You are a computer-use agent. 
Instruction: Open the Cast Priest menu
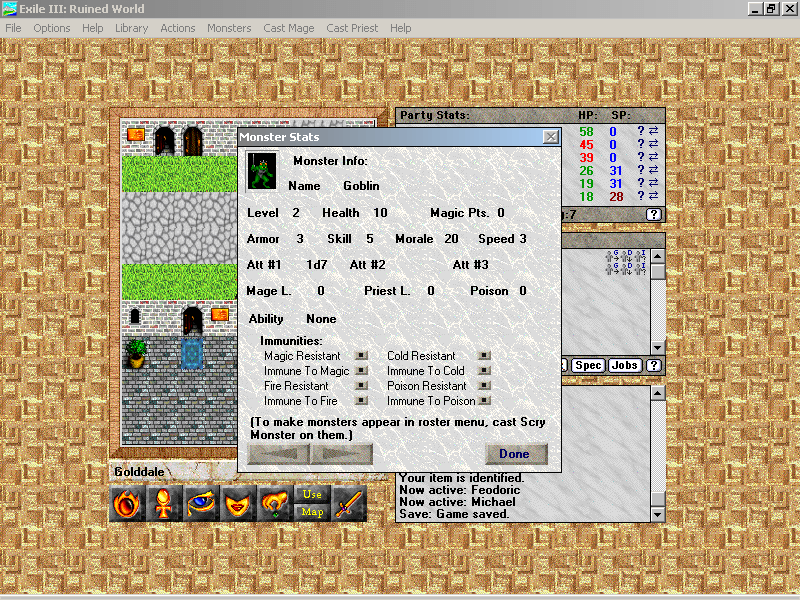[x=352, y=28]
